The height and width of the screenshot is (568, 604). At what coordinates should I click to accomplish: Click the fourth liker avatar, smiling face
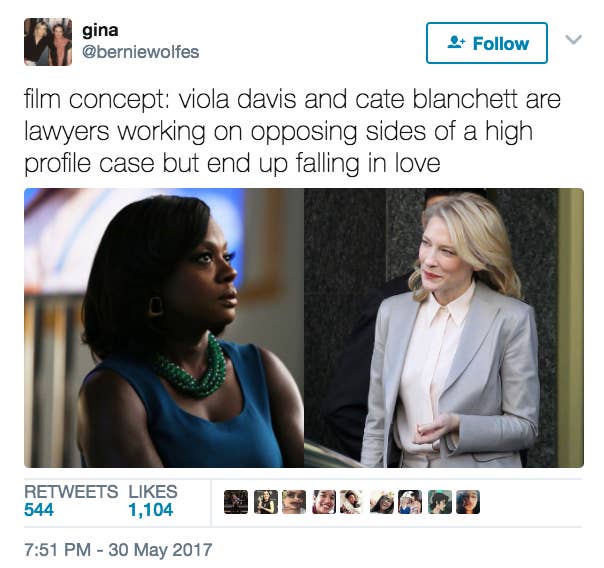click(324, 502)
